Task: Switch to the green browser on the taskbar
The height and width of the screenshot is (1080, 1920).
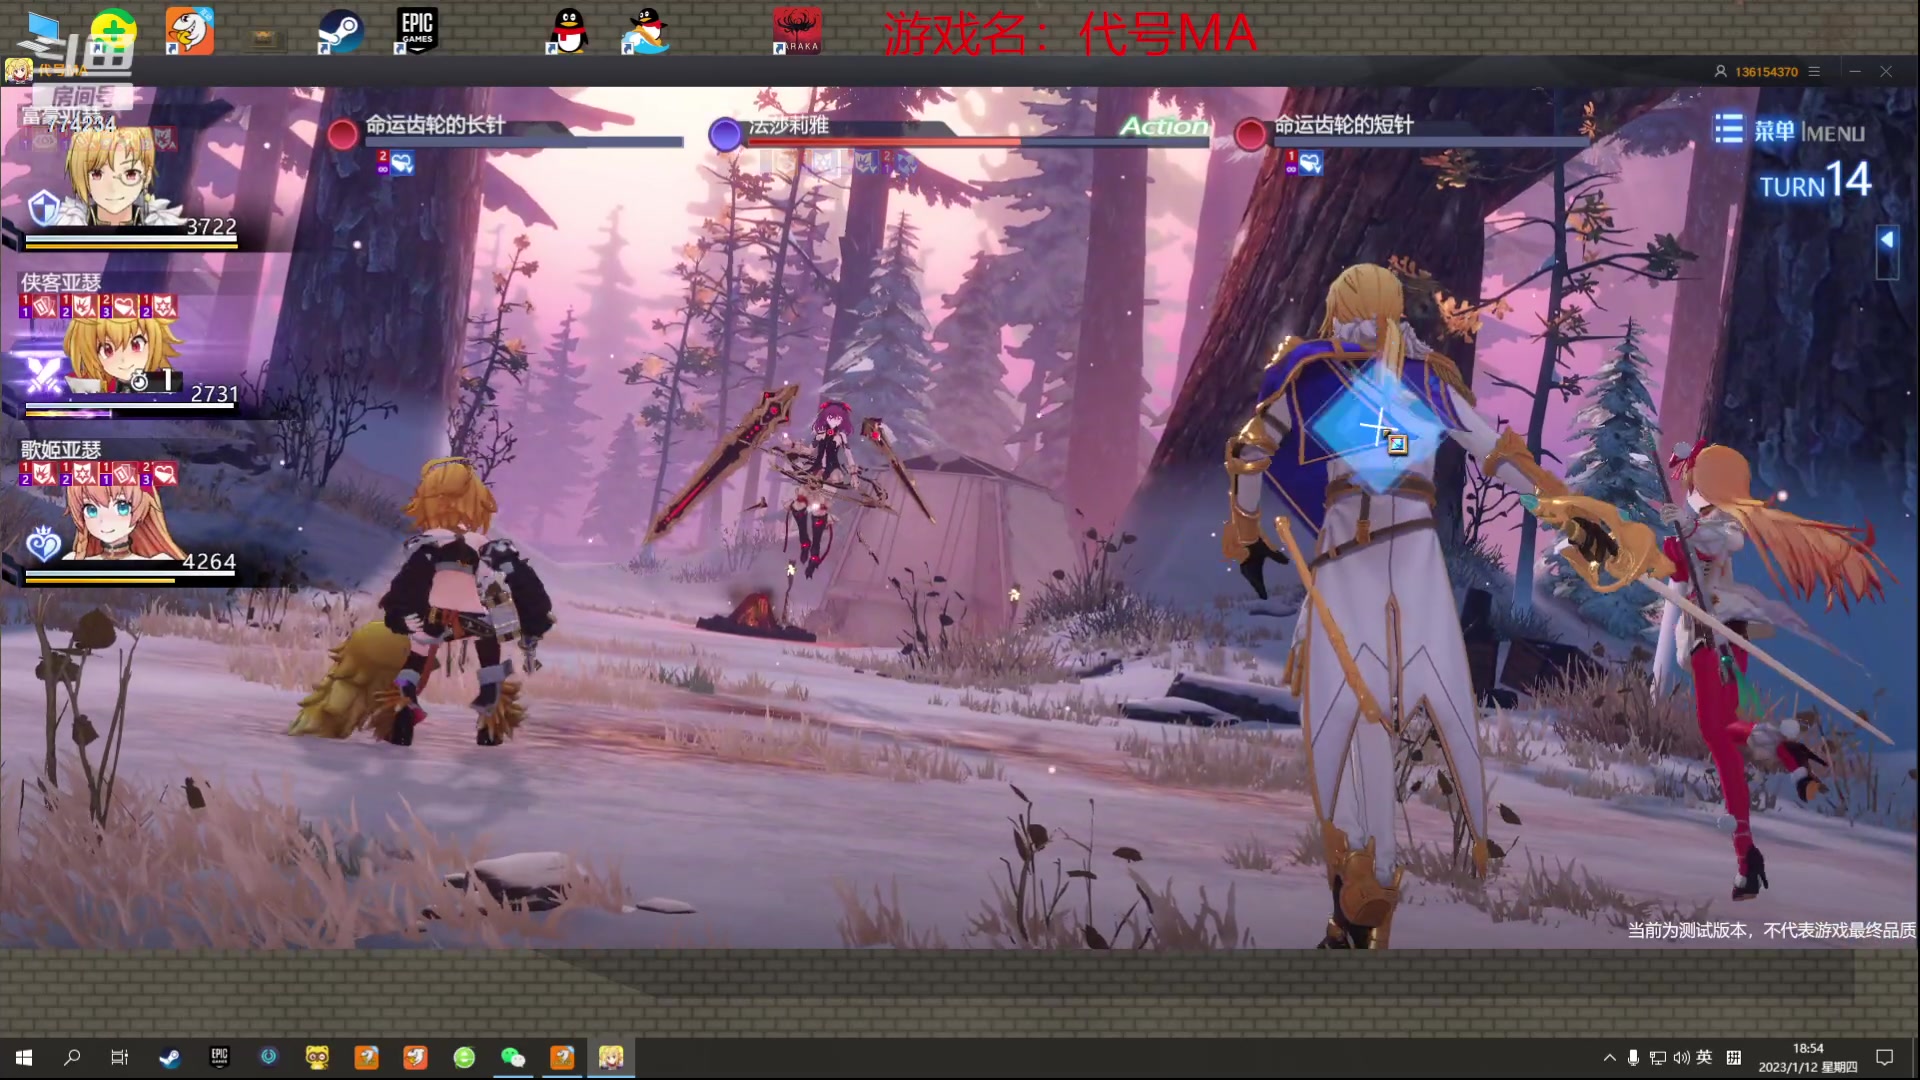Action: [x=464, y=1057]
